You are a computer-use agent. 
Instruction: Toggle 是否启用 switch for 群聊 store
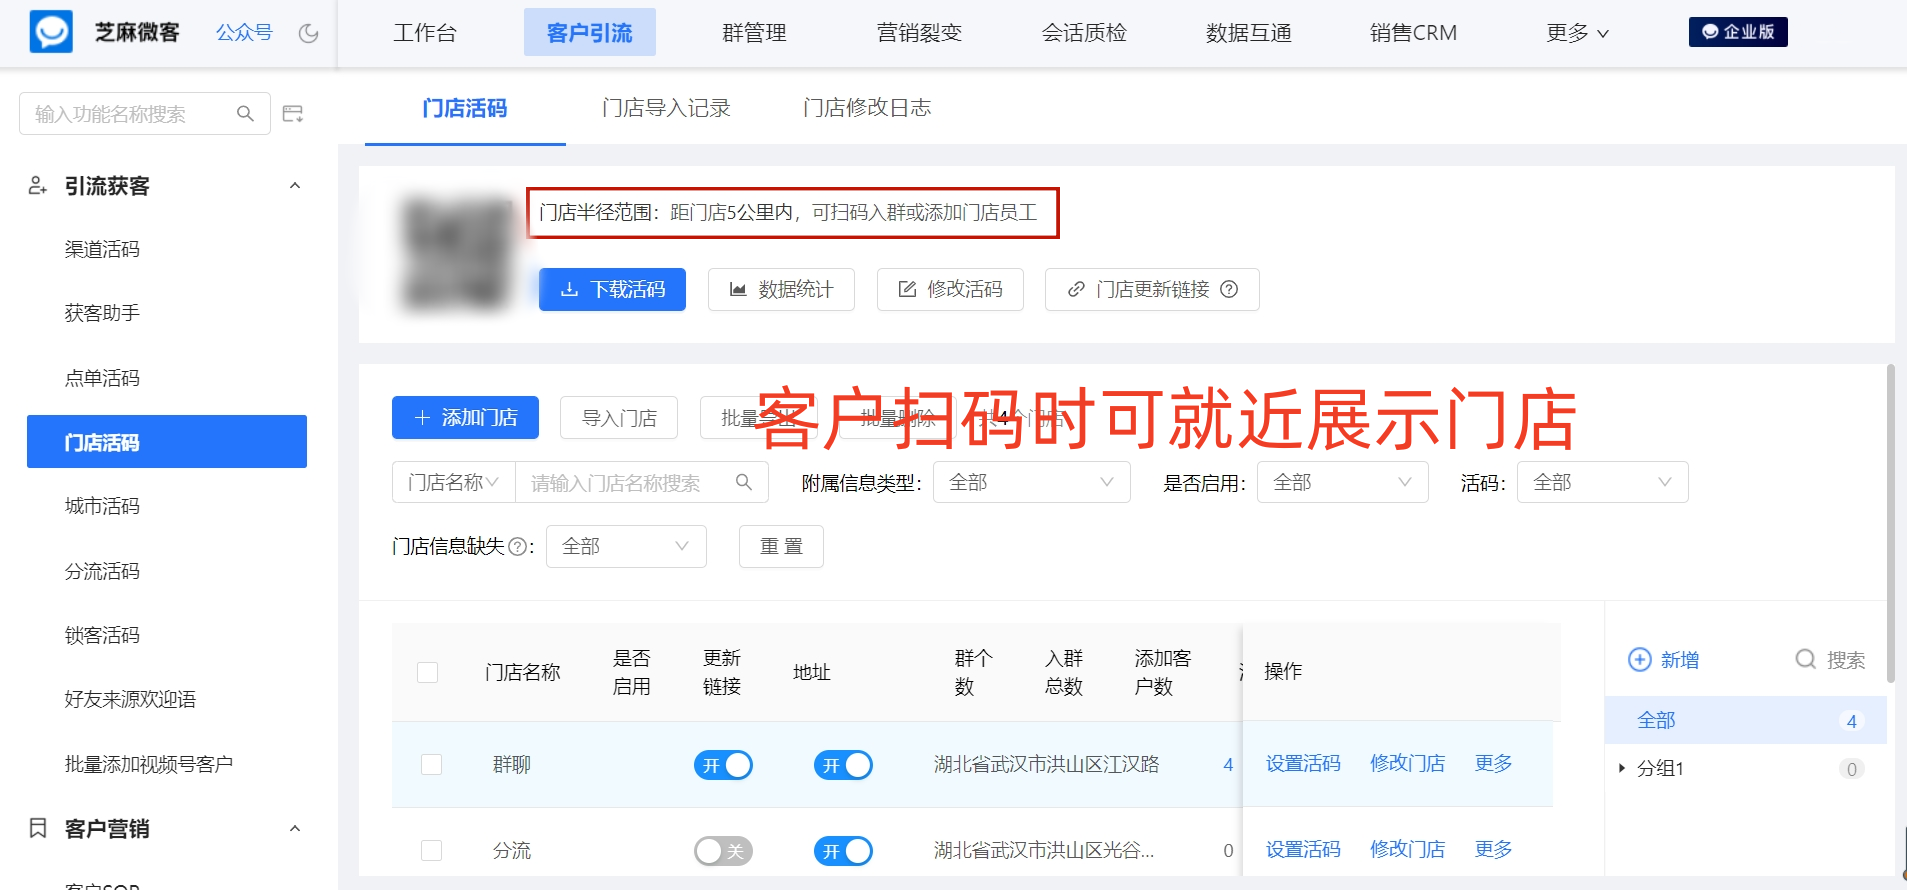point(723,765)
